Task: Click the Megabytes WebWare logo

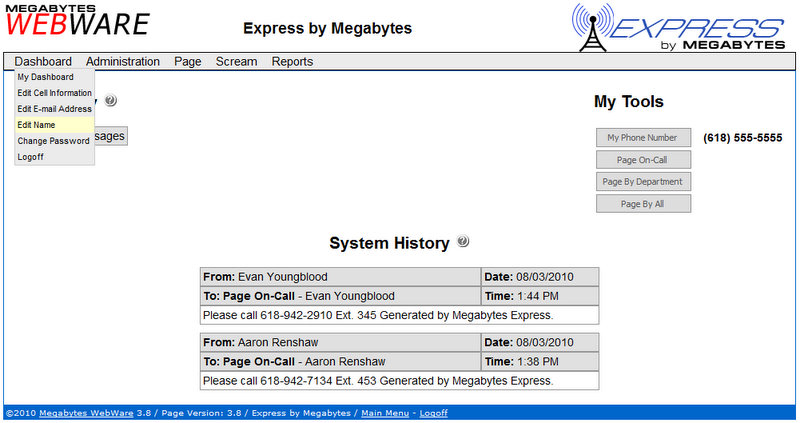Action: (77, 21)
